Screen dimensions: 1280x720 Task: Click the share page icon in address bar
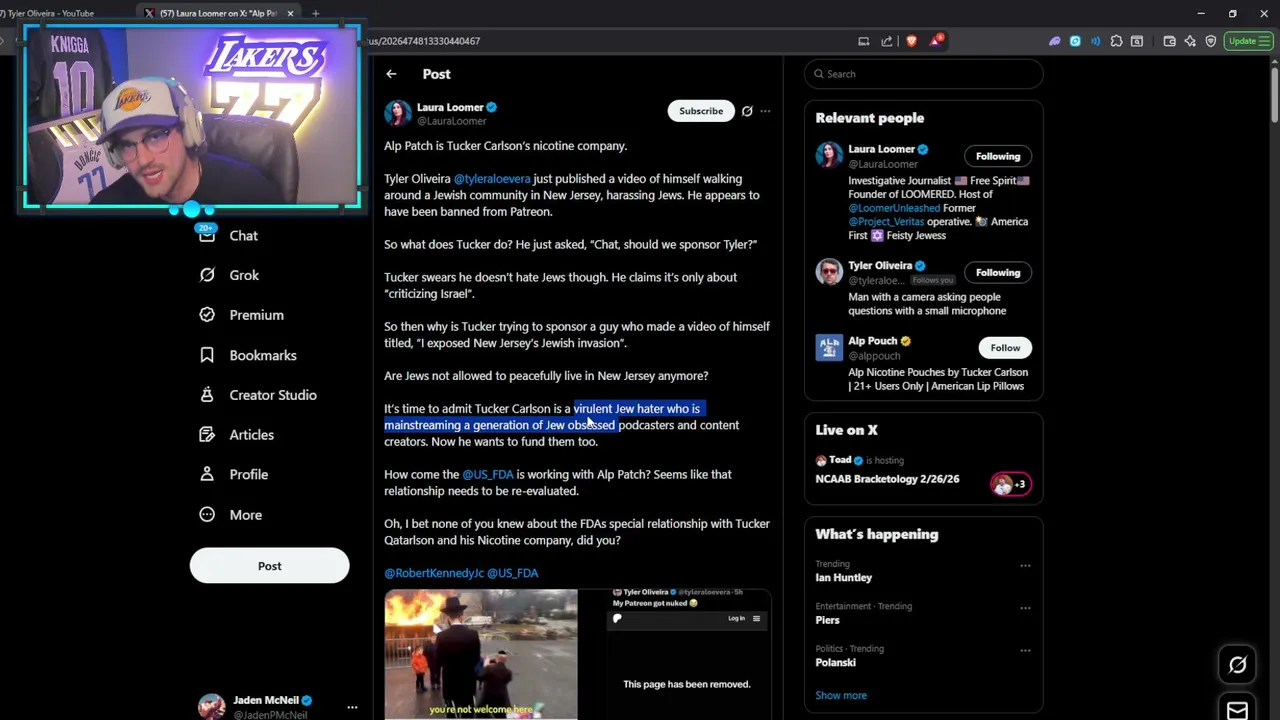(887, 41)
